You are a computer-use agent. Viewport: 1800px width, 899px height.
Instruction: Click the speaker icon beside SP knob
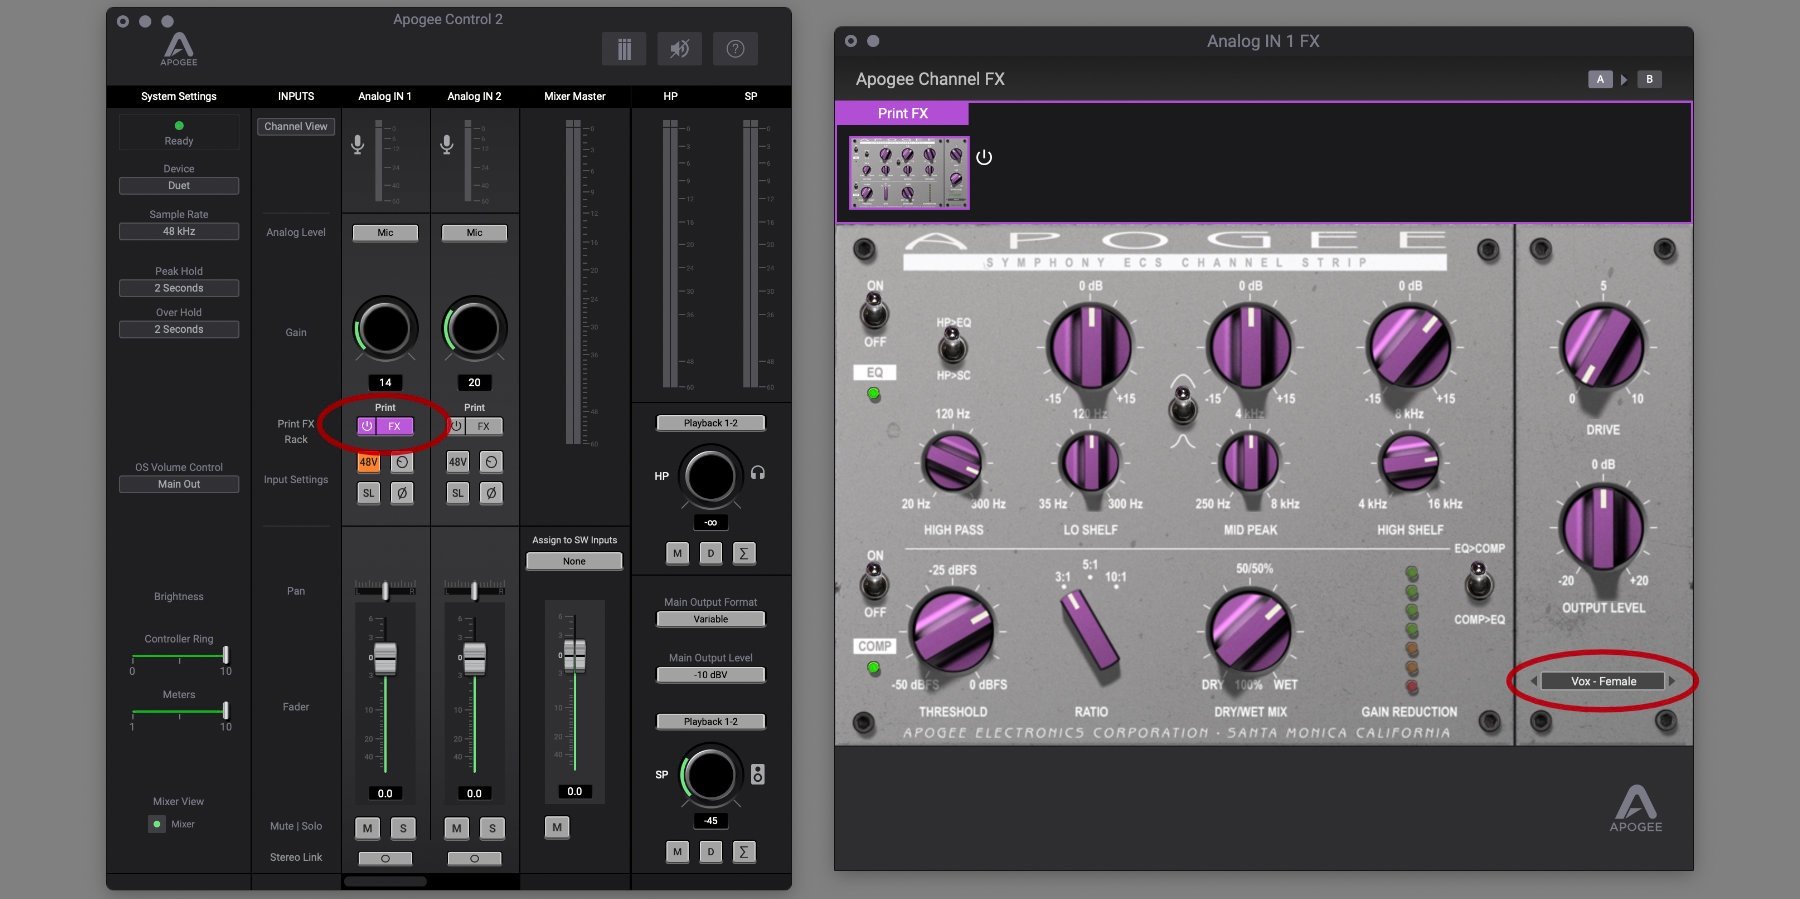758,774
